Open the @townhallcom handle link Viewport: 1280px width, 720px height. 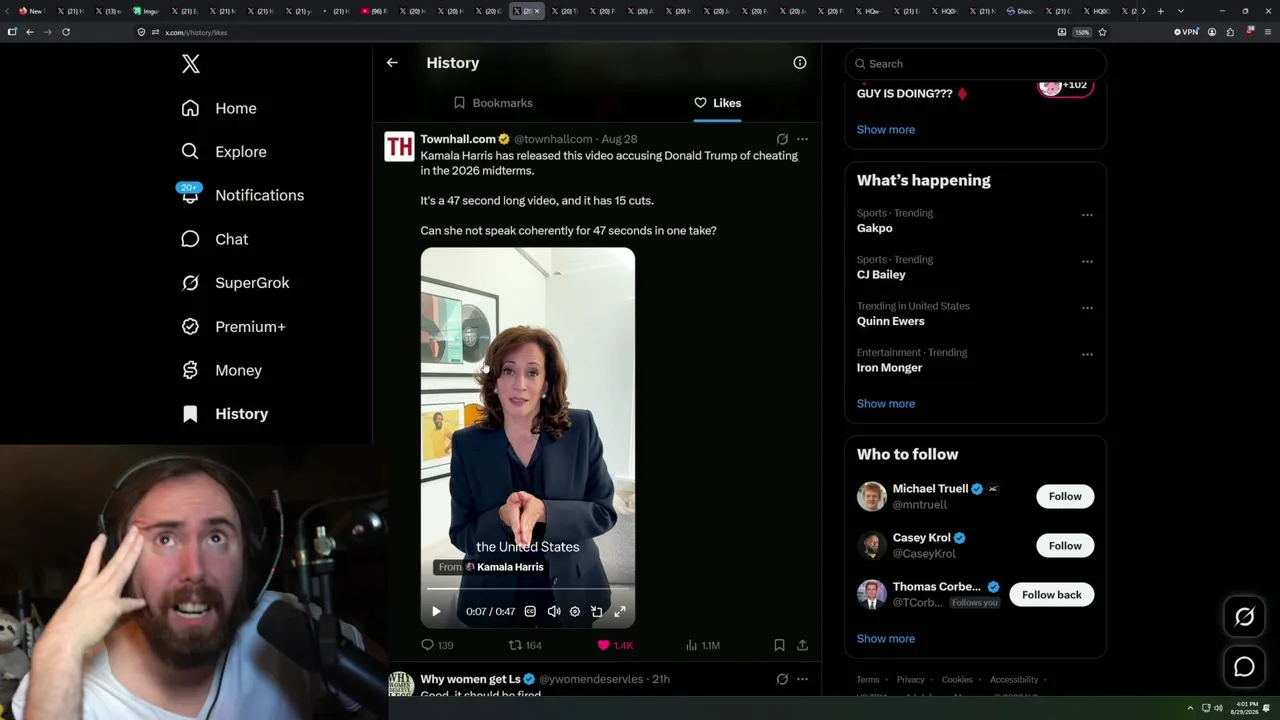(553, 139)
